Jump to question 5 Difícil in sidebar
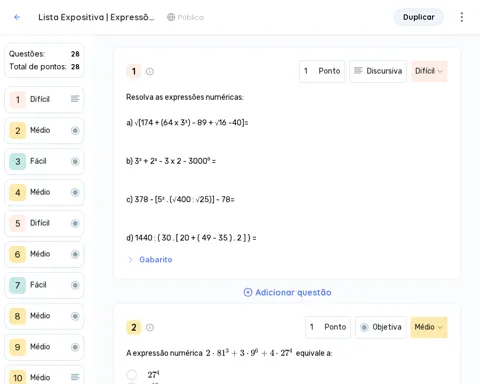 [44, 223]
